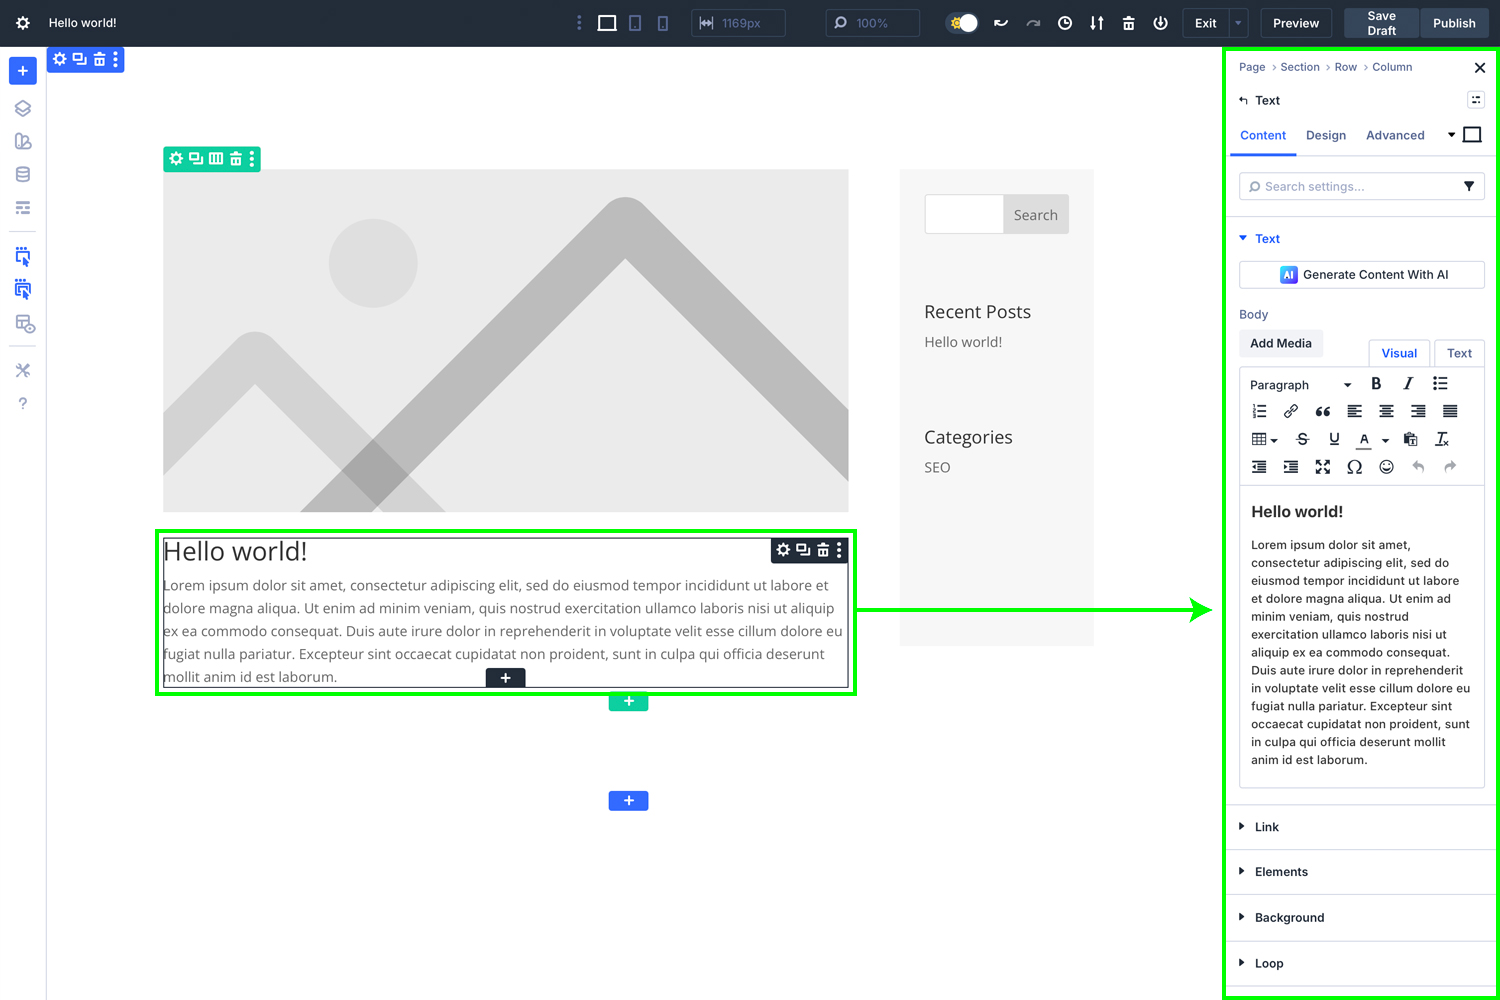Click the Generate Content With AI button
The height and width of the screenshot is (1000, 1500).
(1361, 274)
